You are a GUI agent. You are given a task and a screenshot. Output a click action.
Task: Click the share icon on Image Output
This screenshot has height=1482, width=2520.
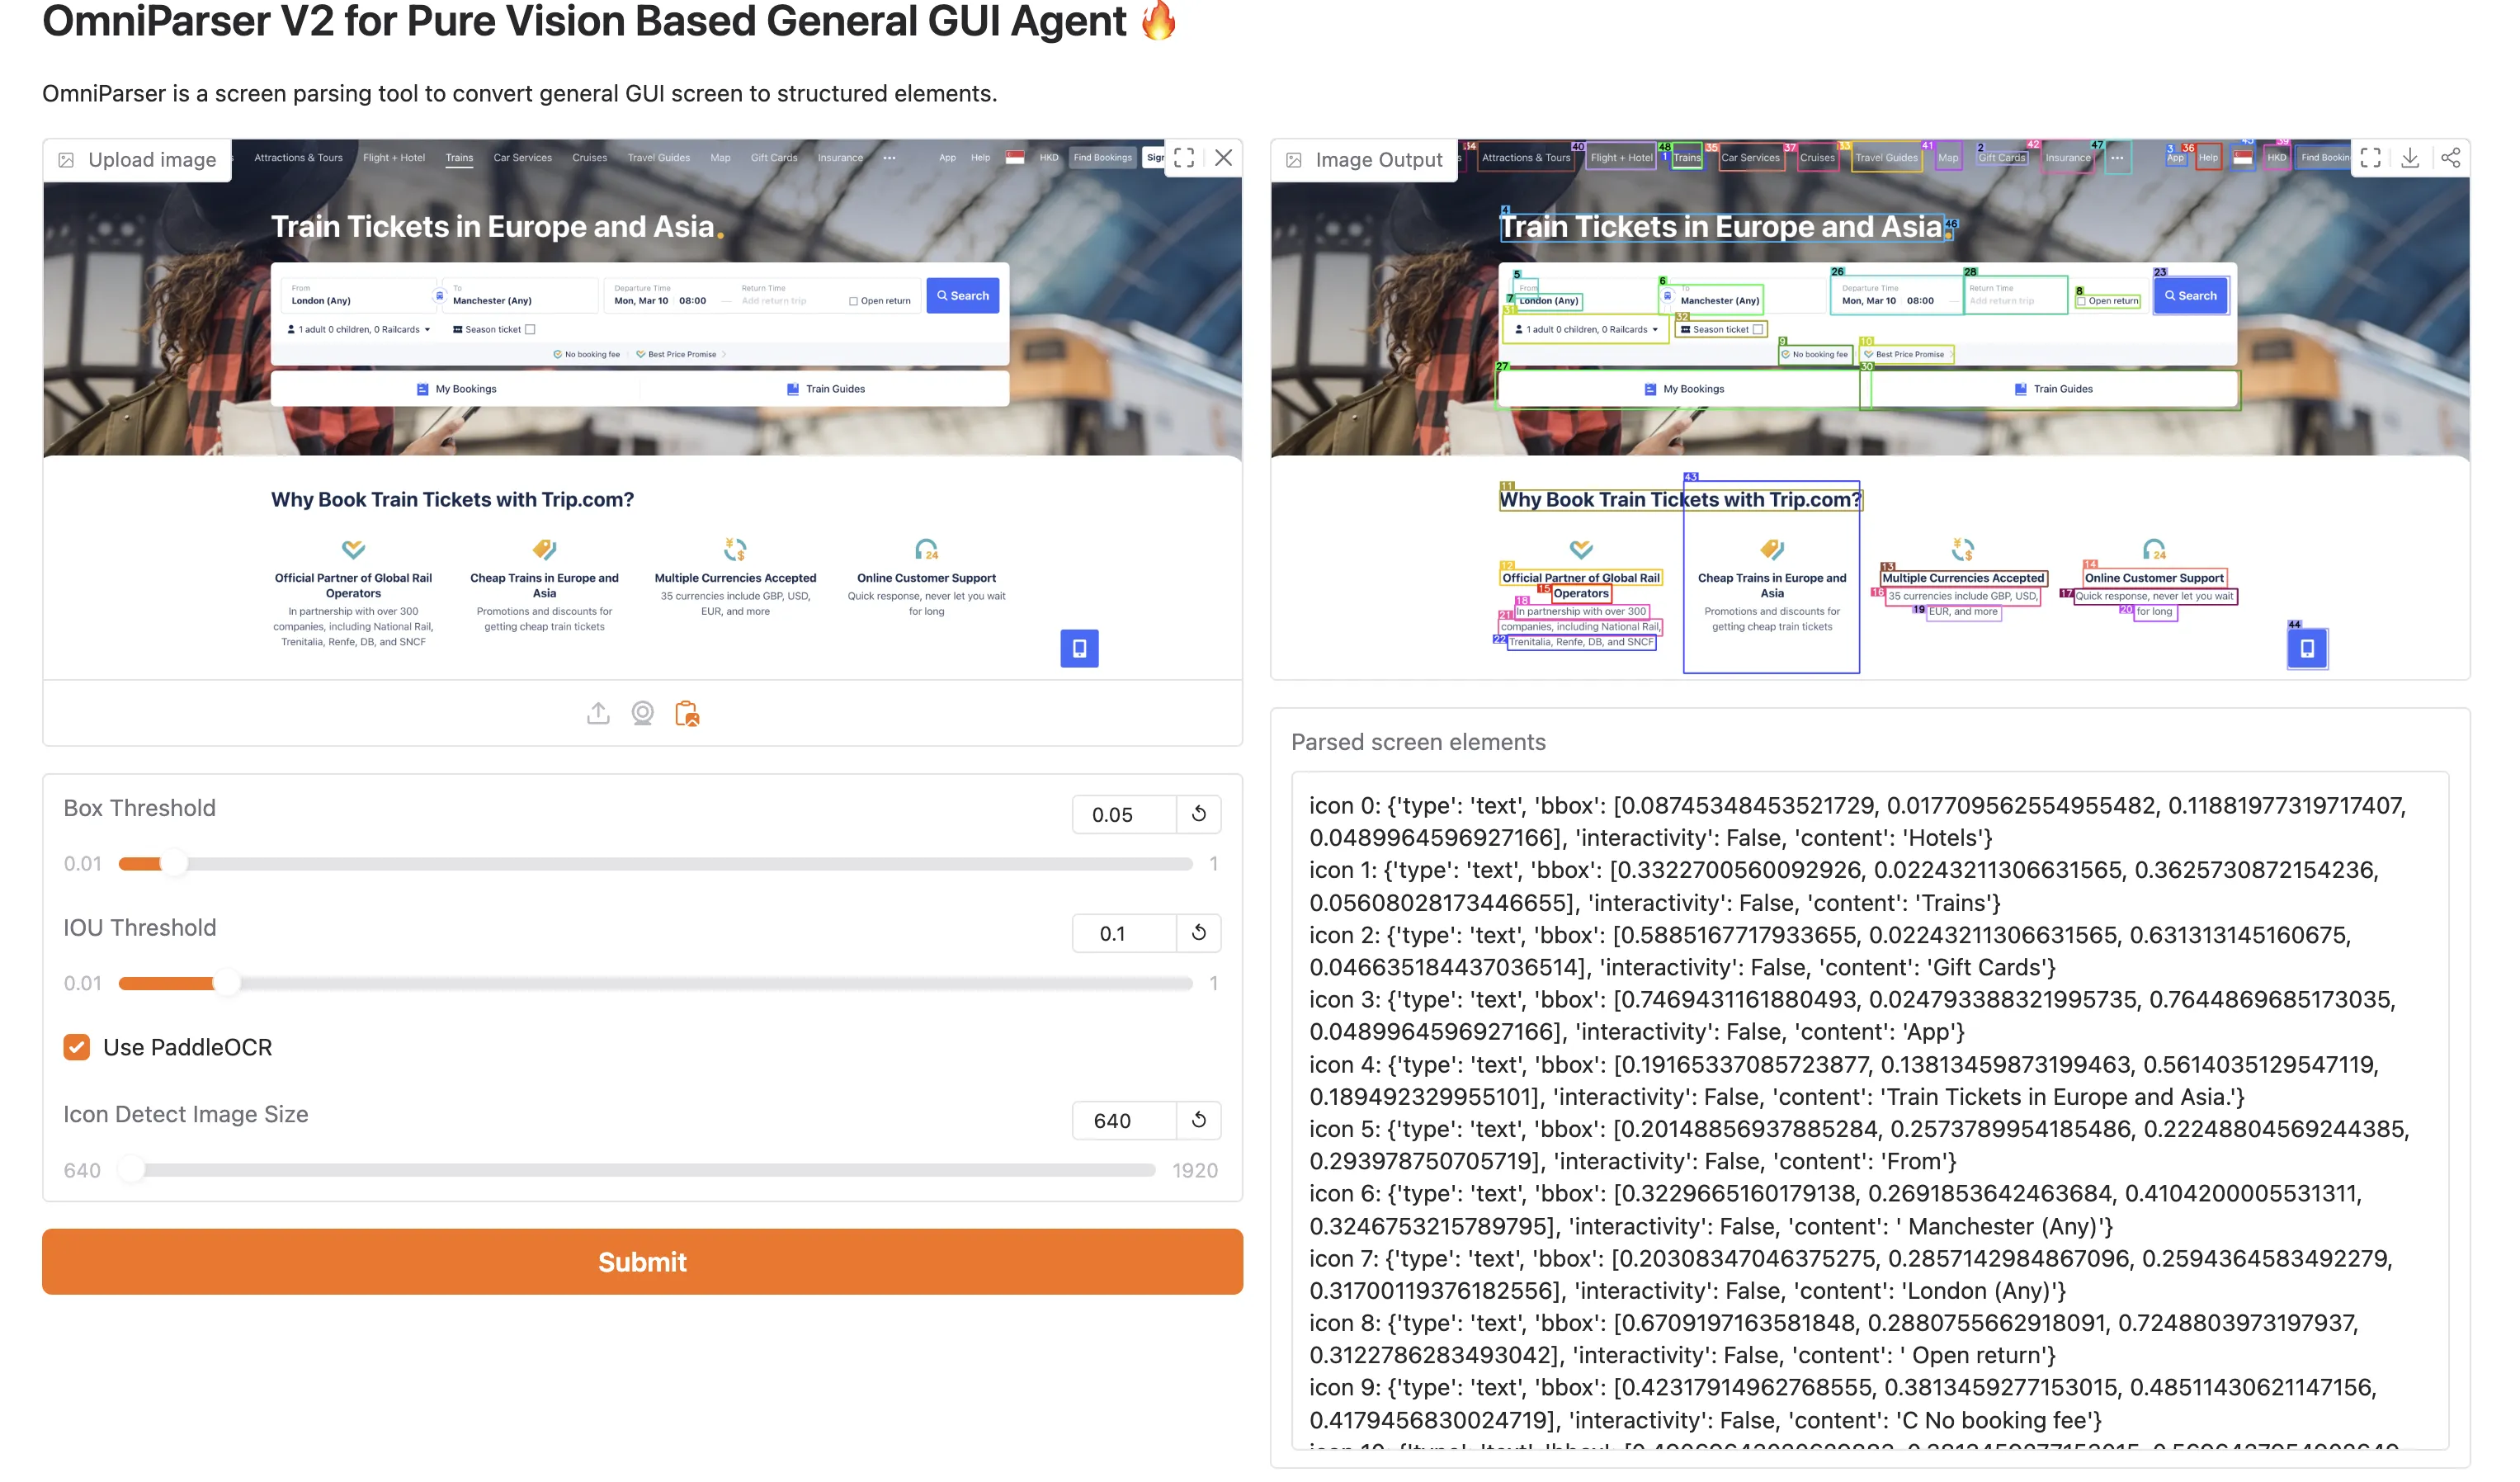click(2450, 158)
